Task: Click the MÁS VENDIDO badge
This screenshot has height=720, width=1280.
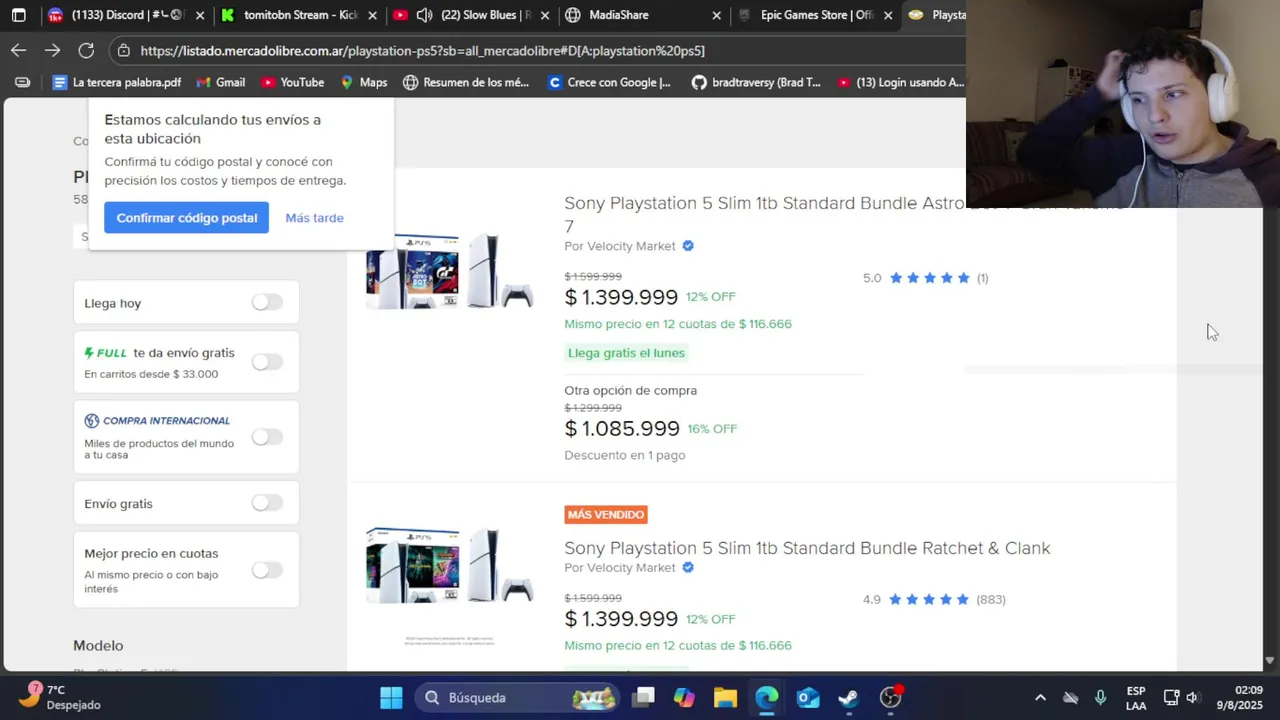Action: tap(606, 514)
